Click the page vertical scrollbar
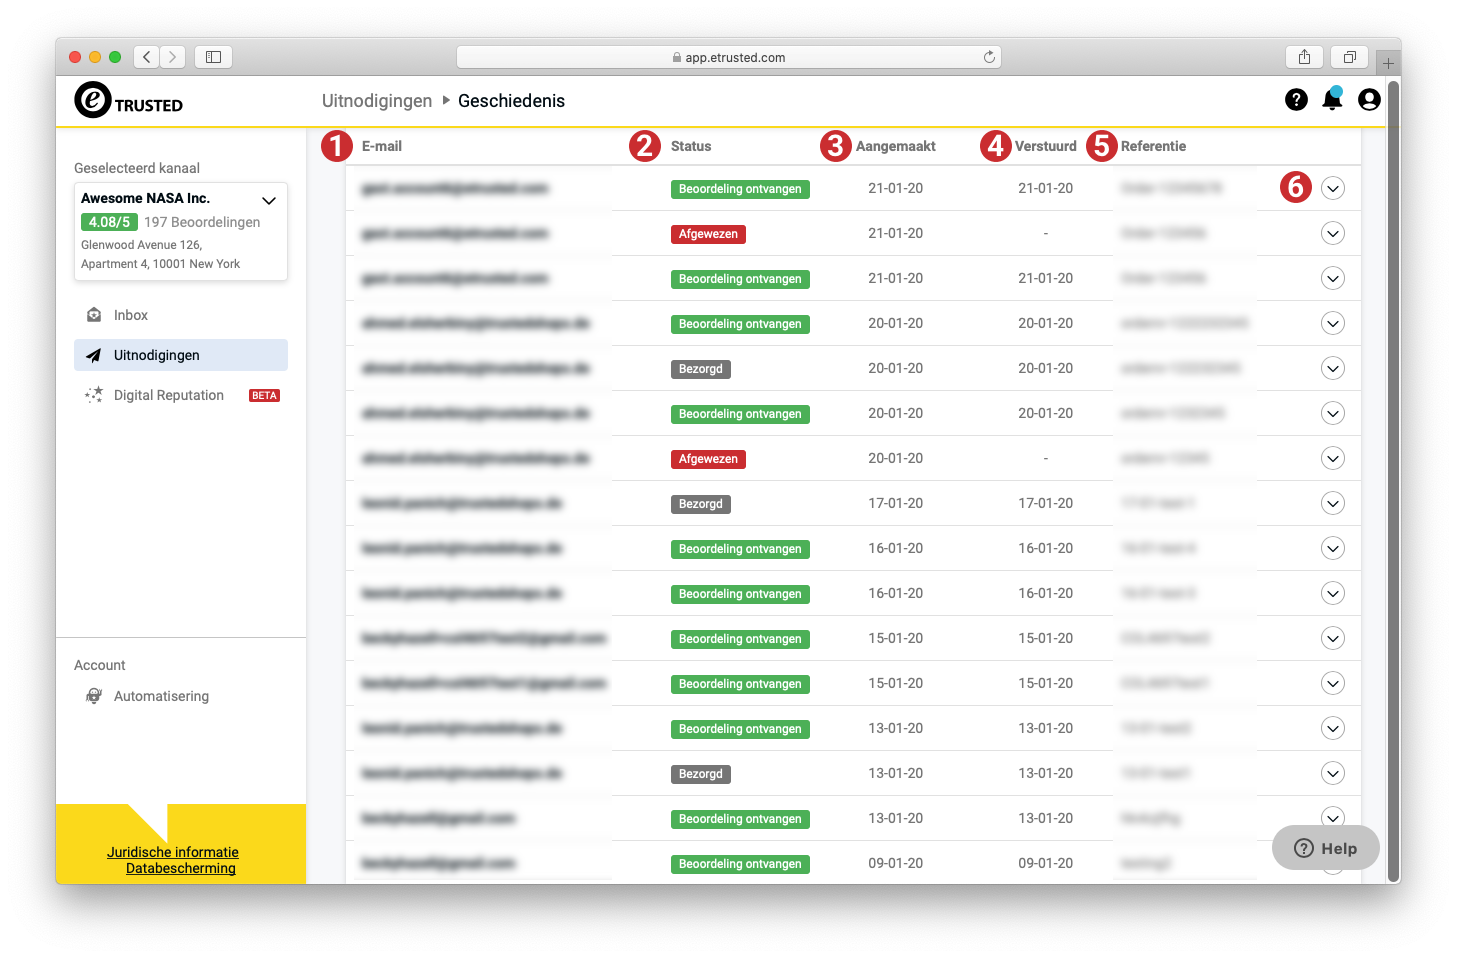 (1393, 480)
